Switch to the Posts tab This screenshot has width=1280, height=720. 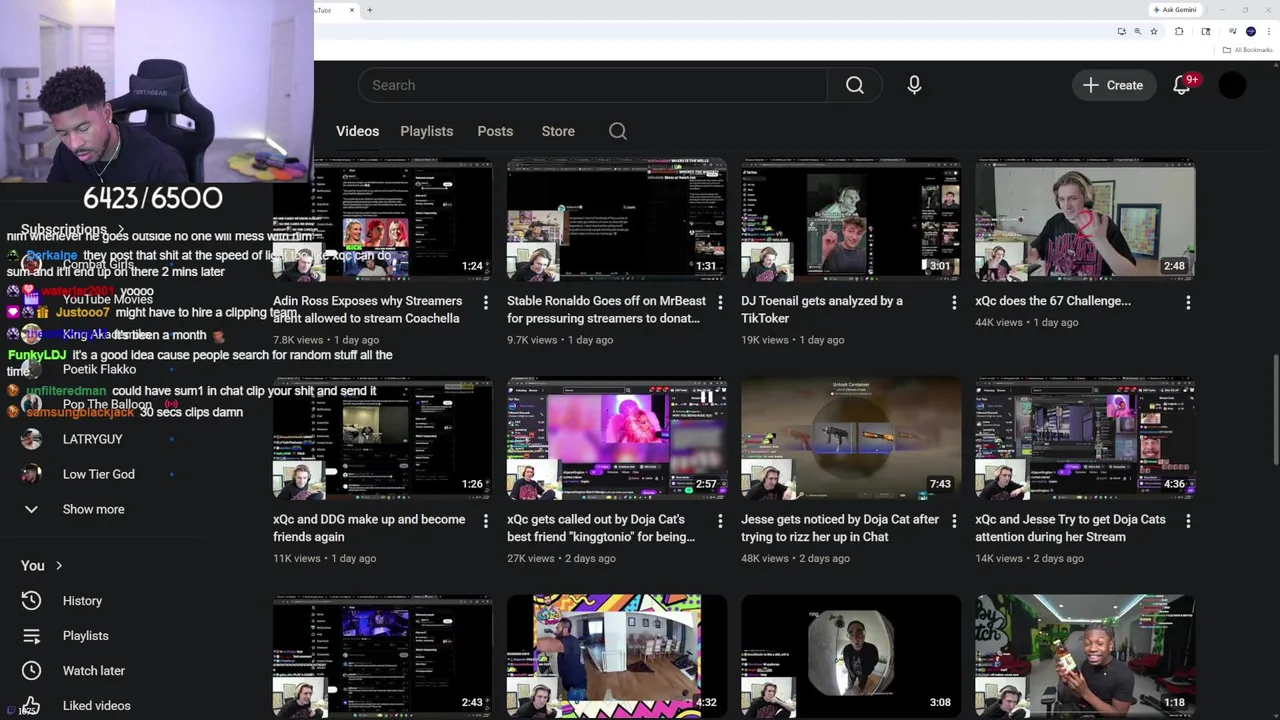coord(495,131)
